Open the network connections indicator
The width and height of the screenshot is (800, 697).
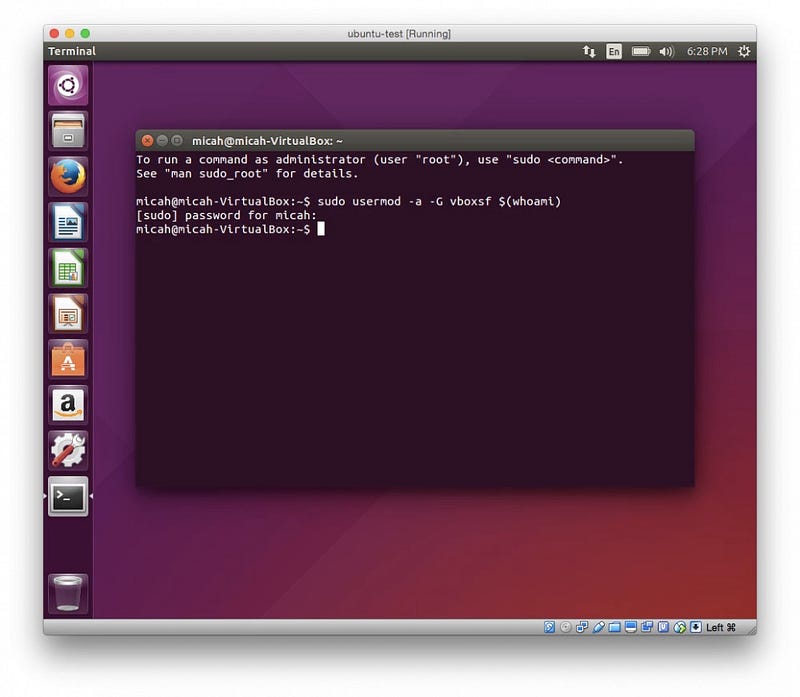coord(589,51)
